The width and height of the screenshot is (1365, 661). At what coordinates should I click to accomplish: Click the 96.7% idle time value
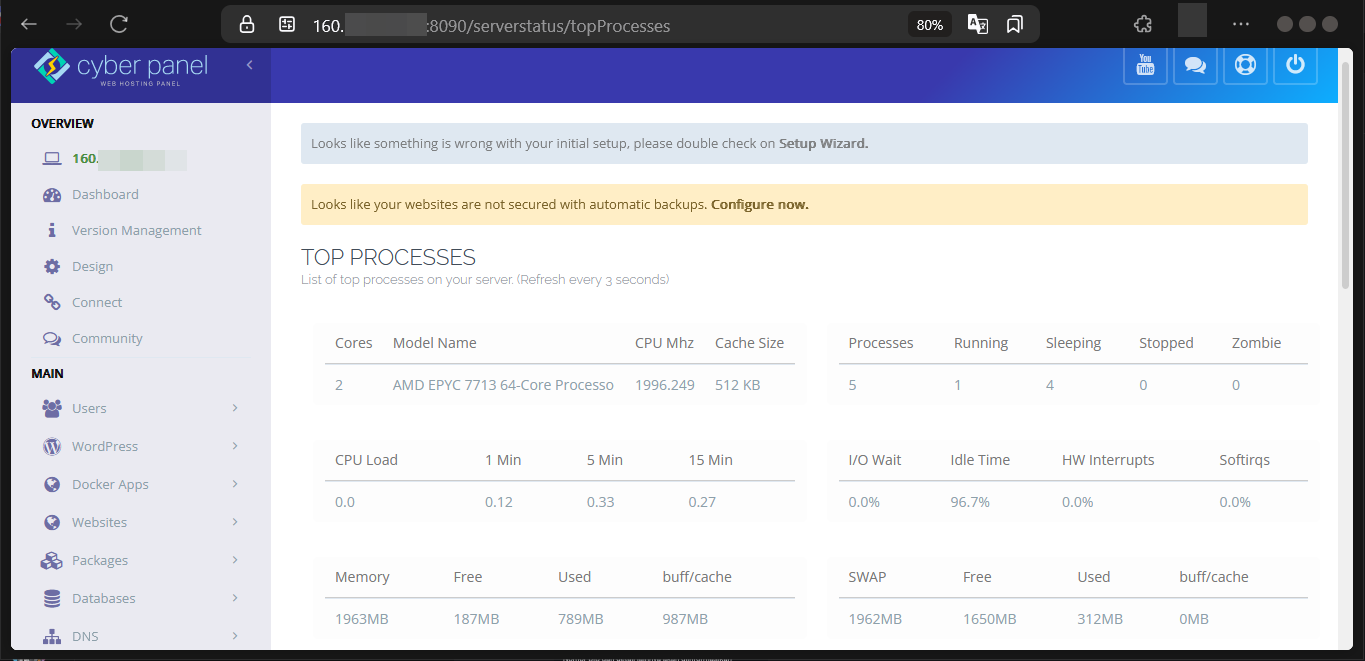(970, 503)
